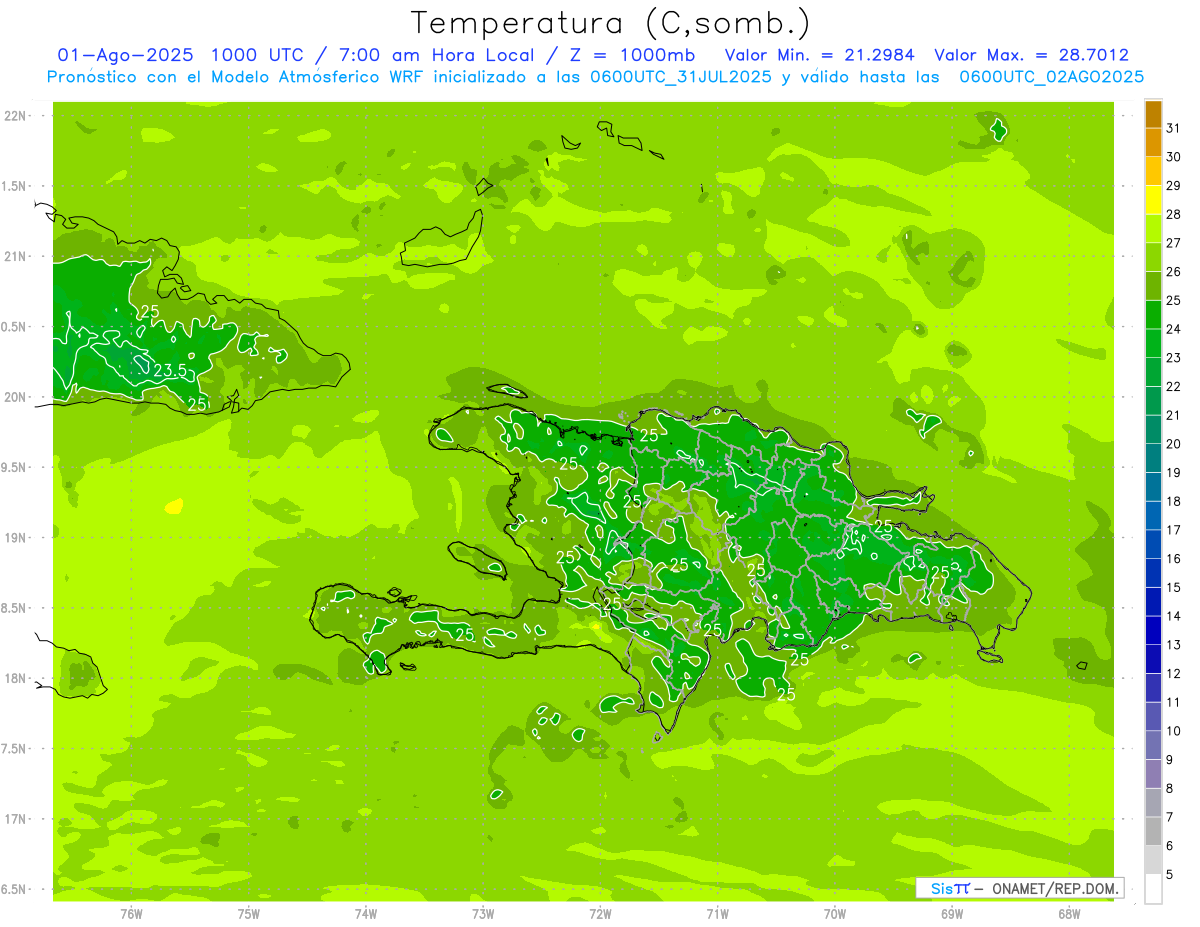
Task: Click gray legend swatch between 6 and 7
Action: (1153, 831)
